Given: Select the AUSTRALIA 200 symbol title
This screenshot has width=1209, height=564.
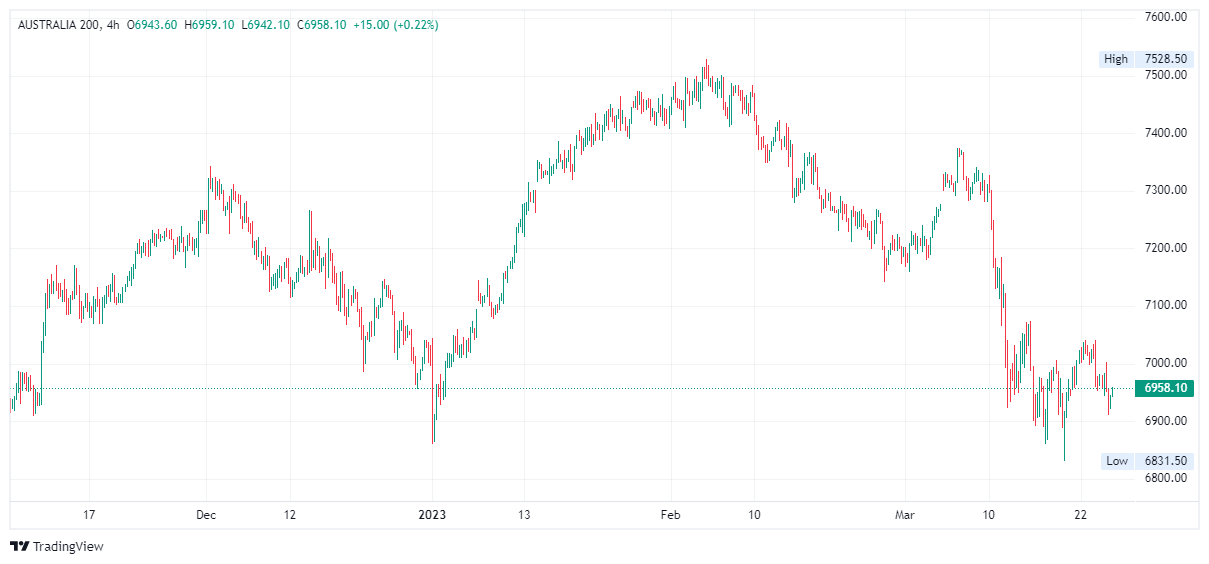Looking at the screenshot, I should [58, 24].
